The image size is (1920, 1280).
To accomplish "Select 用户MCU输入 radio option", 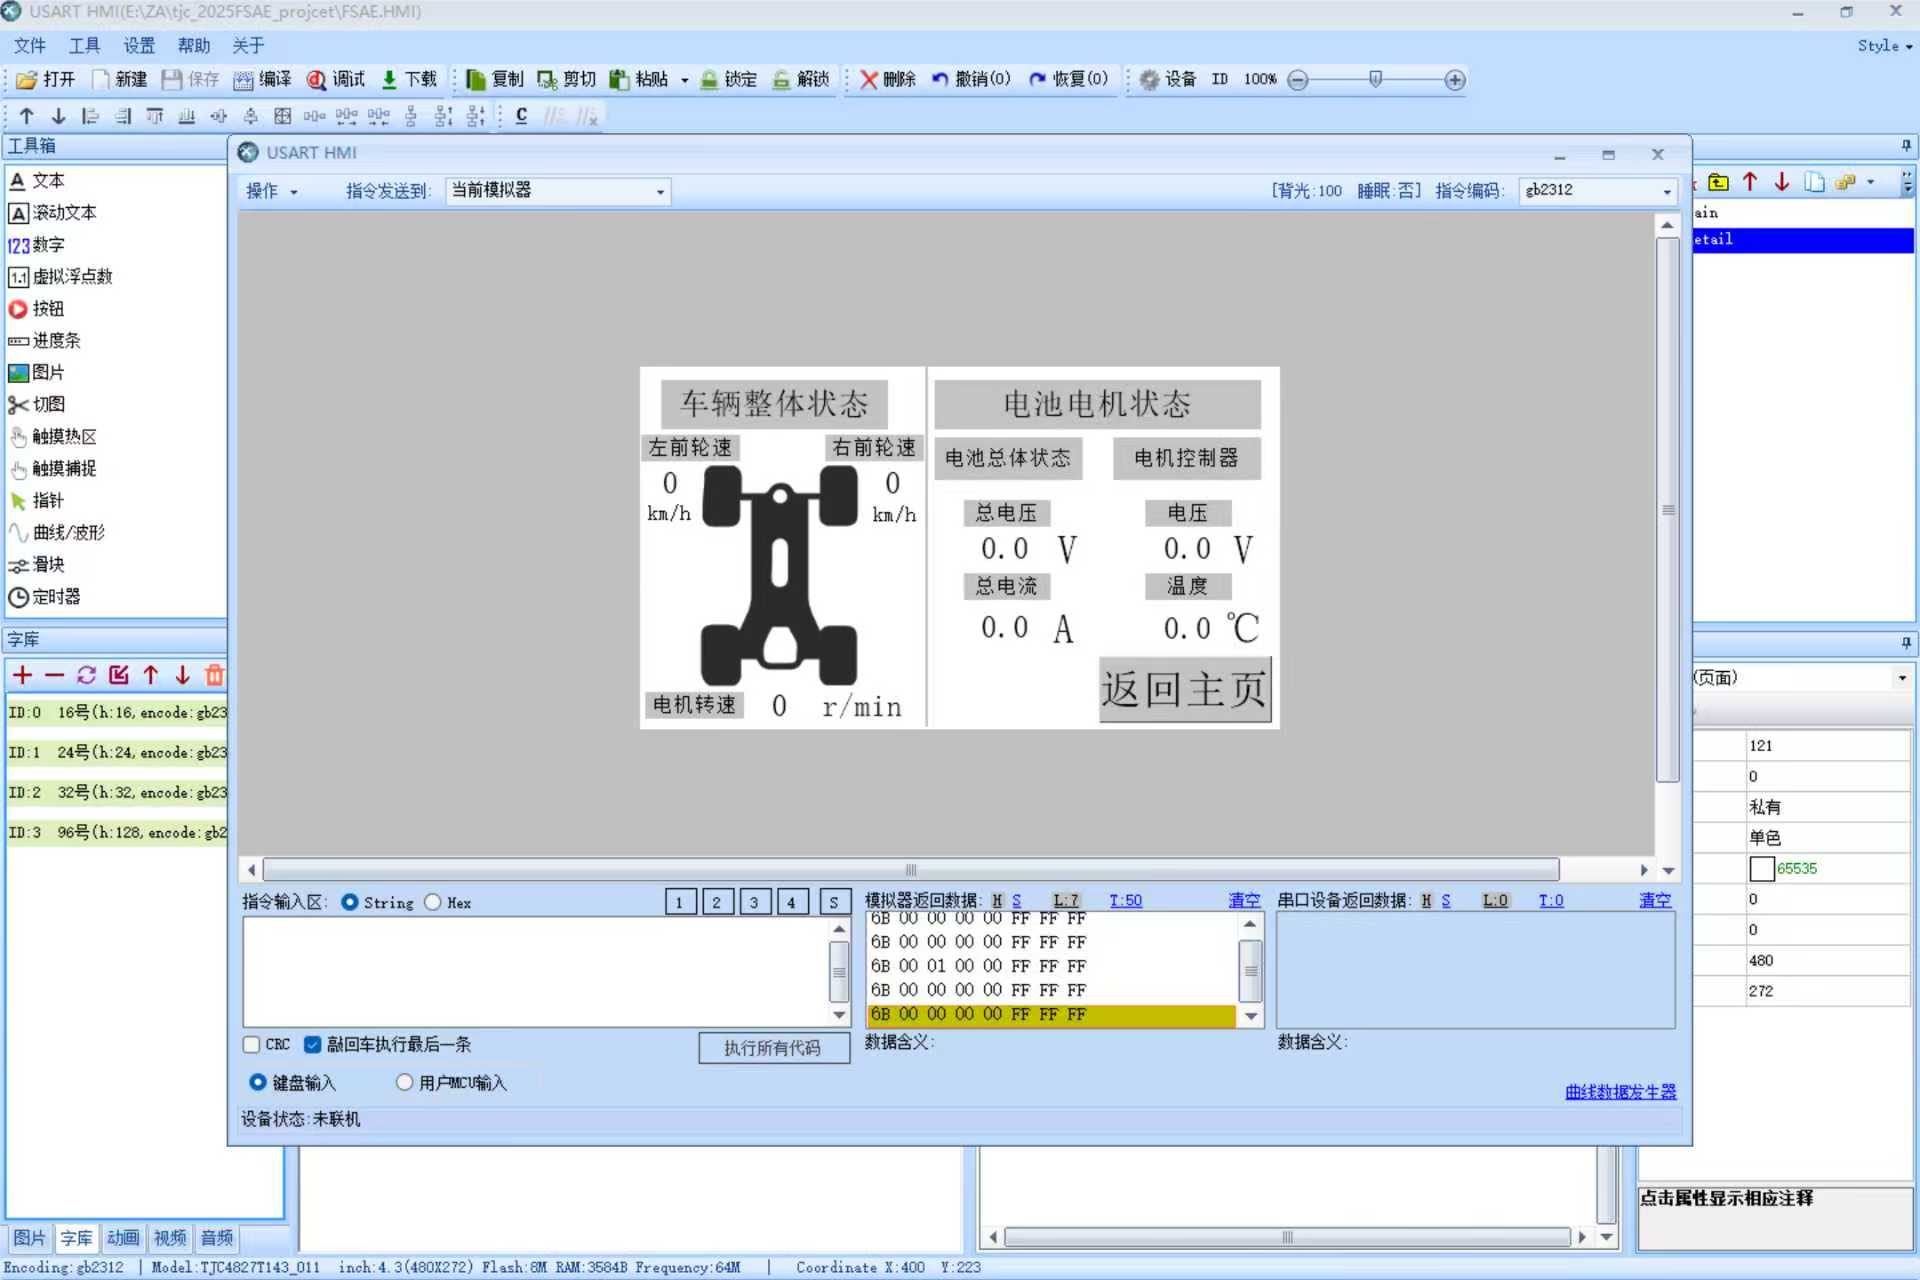I will tap(405, 1083).
